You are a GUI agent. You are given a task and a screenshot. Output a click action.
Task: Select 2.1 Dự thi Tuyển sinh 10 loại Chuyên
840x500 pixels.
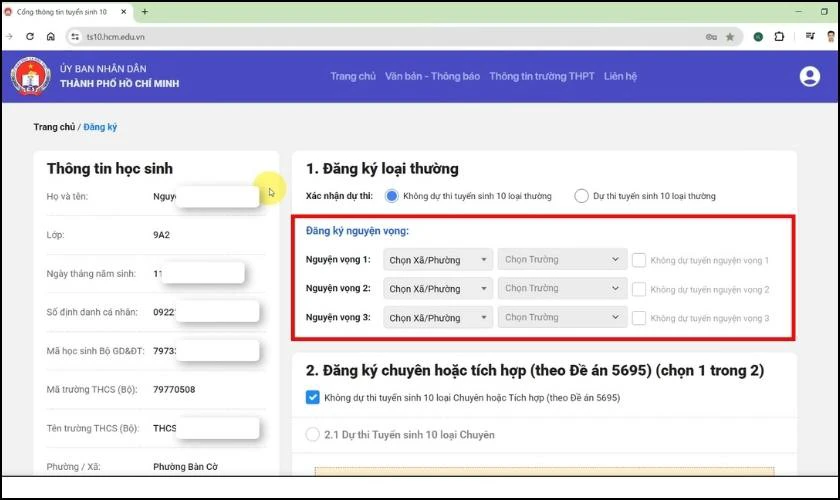pos(312,434)
